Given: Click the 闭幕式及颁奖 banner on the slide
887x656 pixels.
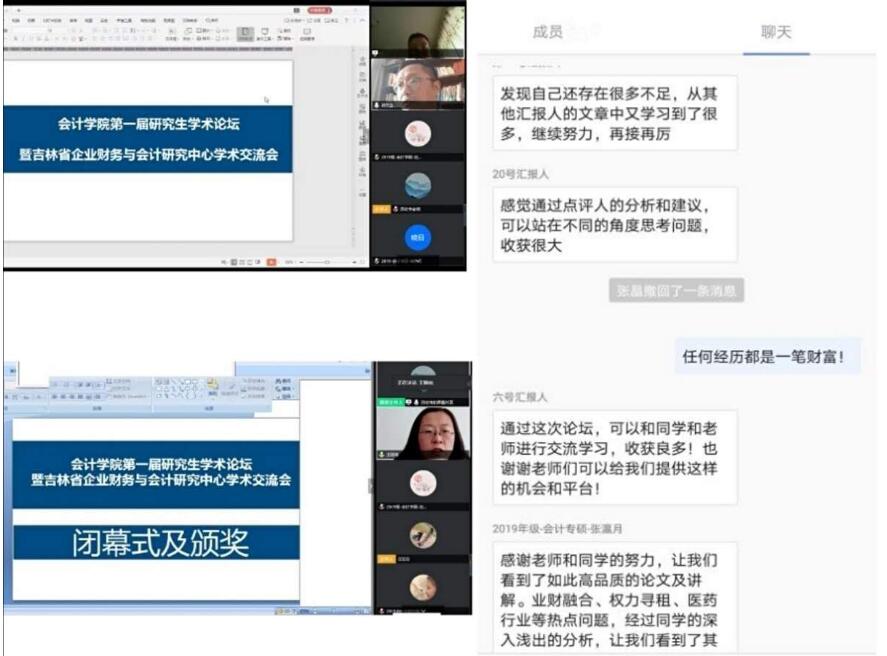Looking at the screenshot, I should [157, 543].
